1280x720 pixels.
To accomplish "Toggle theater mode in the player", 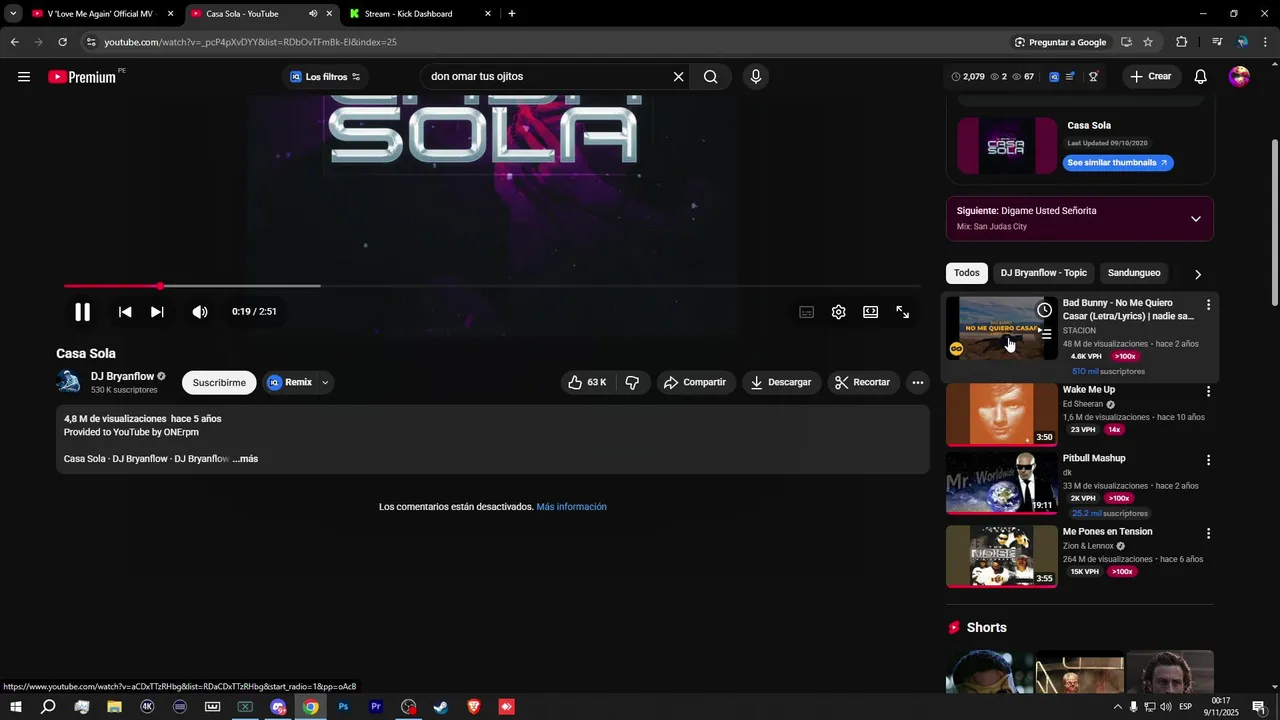I will coord(871,312).
